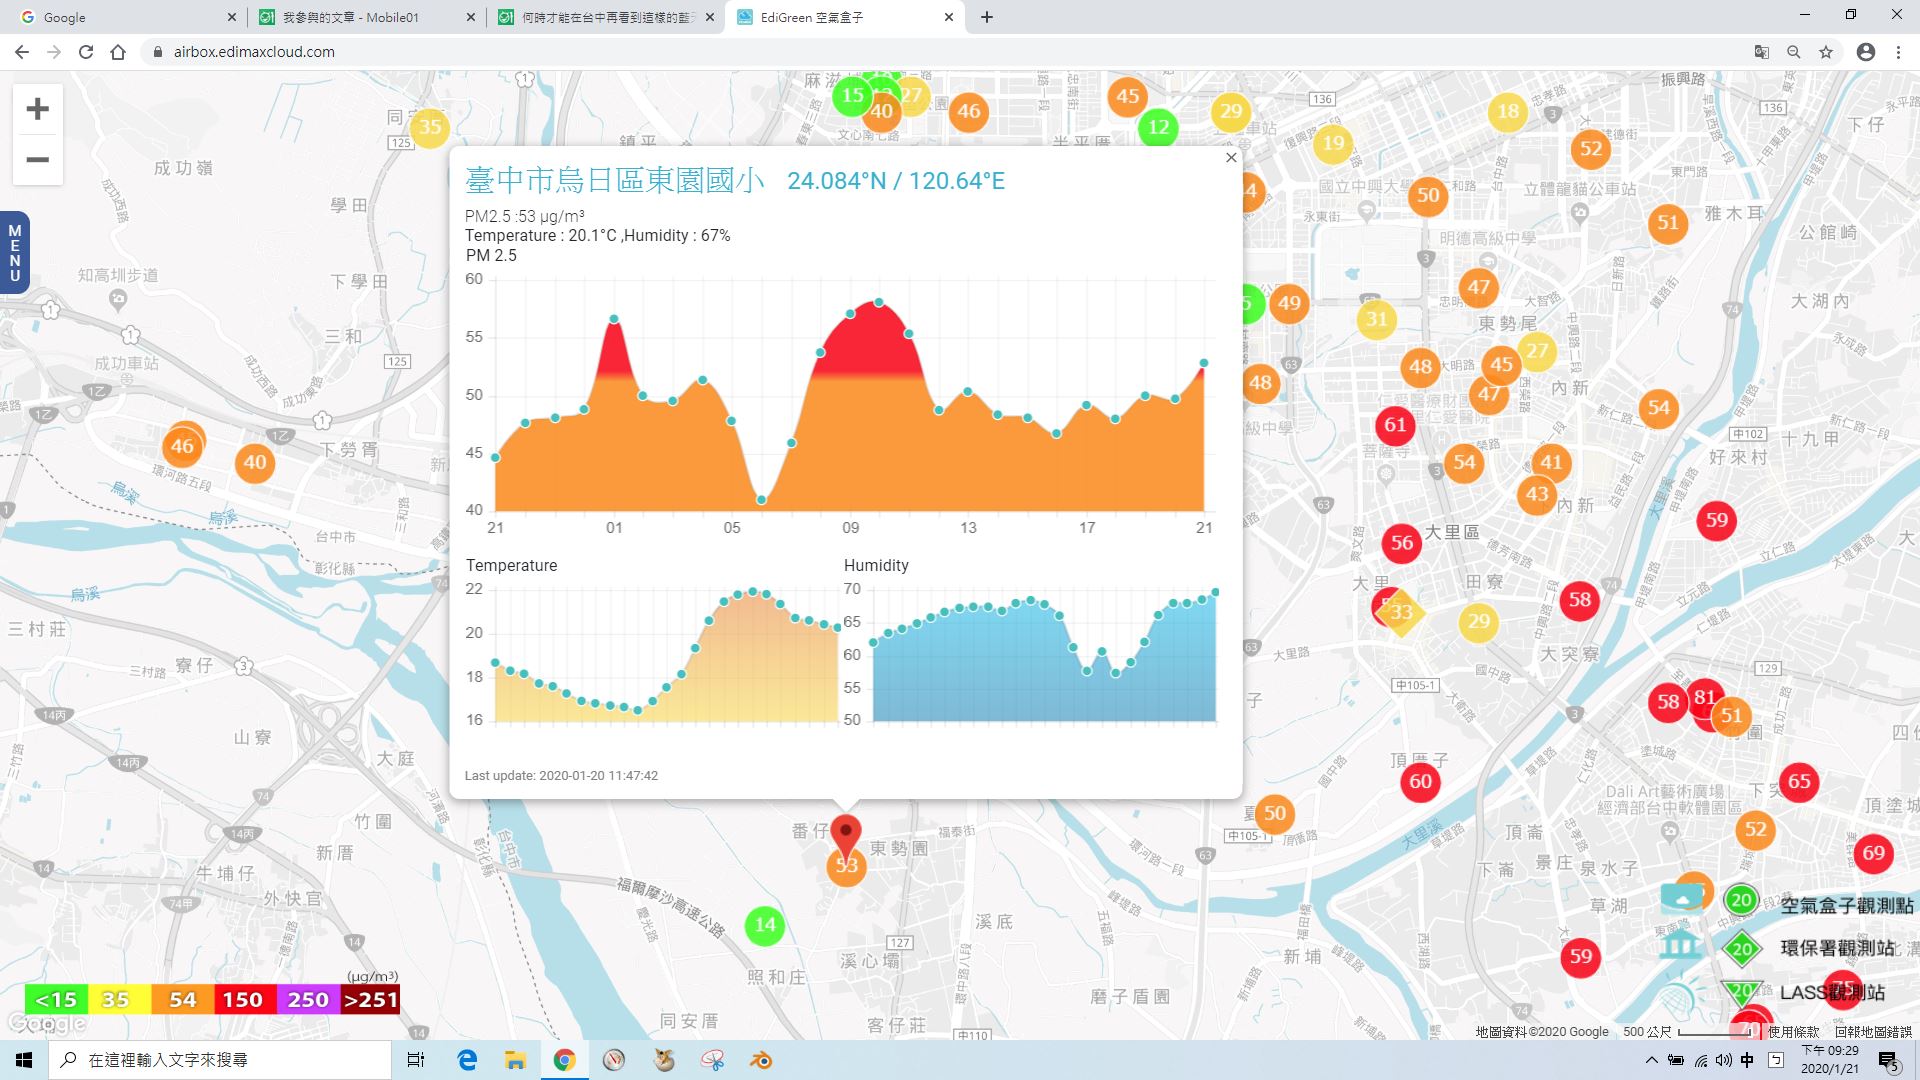Select the red 56 marker near 大里區
This screenshot has height=1080, width=1920.
pyautogui.click(x=1402, y=542)
